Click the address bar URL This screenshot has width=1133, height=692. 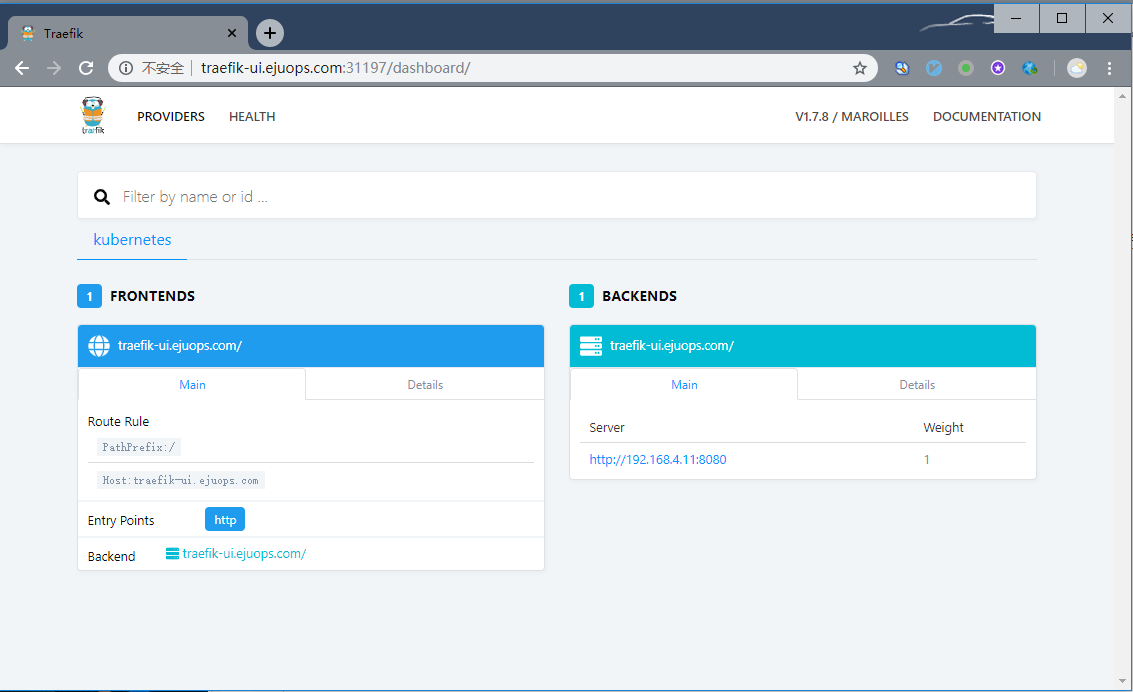pyautogui.click(x=335, y=68)
